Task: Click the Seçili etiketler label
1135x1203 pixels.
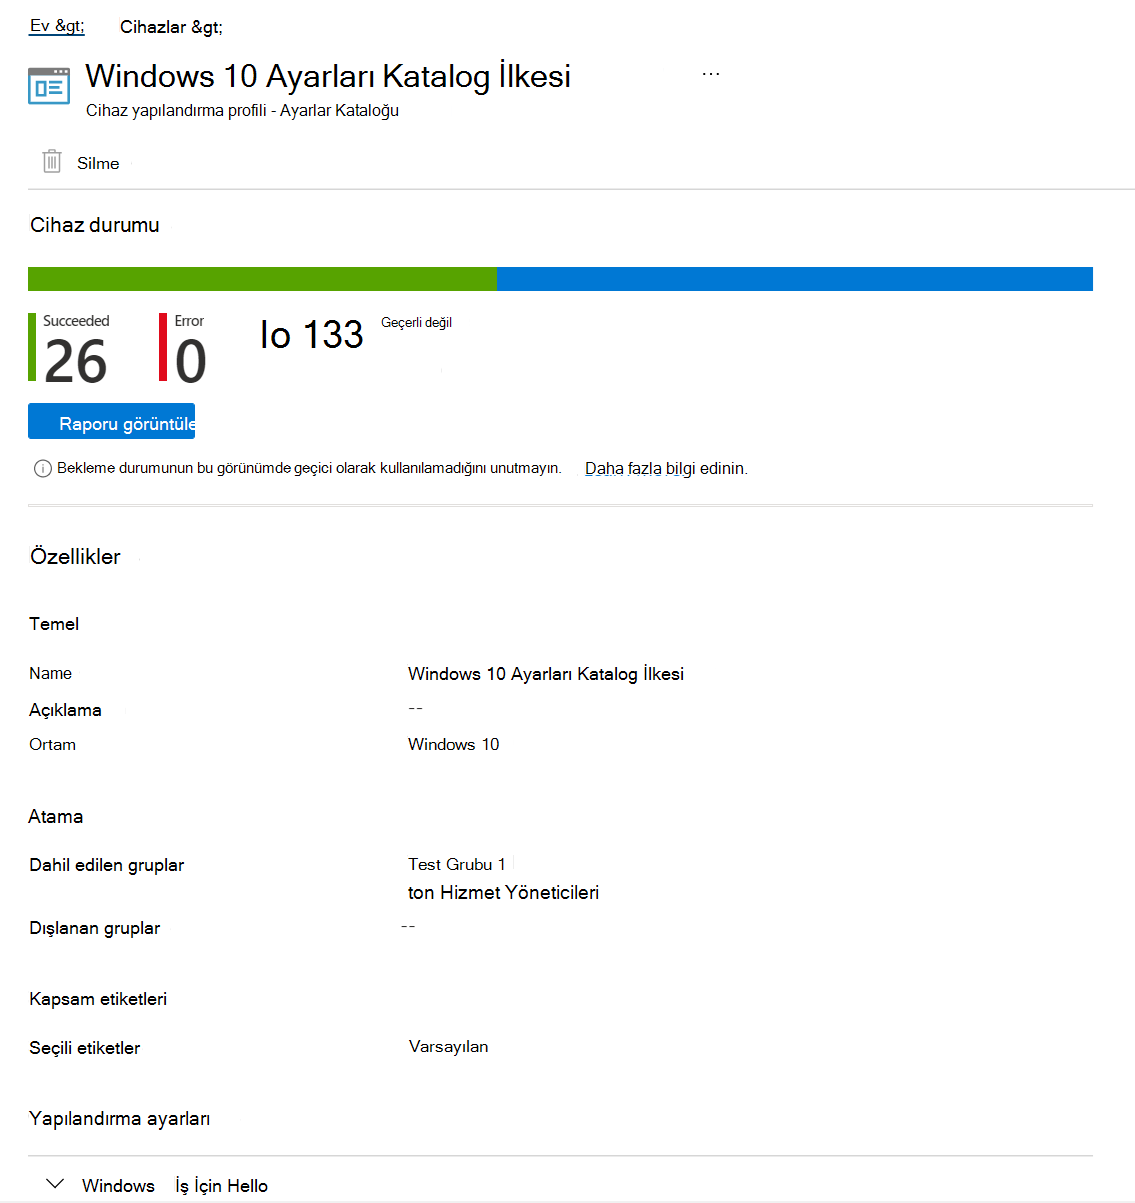Action: 85,1048
